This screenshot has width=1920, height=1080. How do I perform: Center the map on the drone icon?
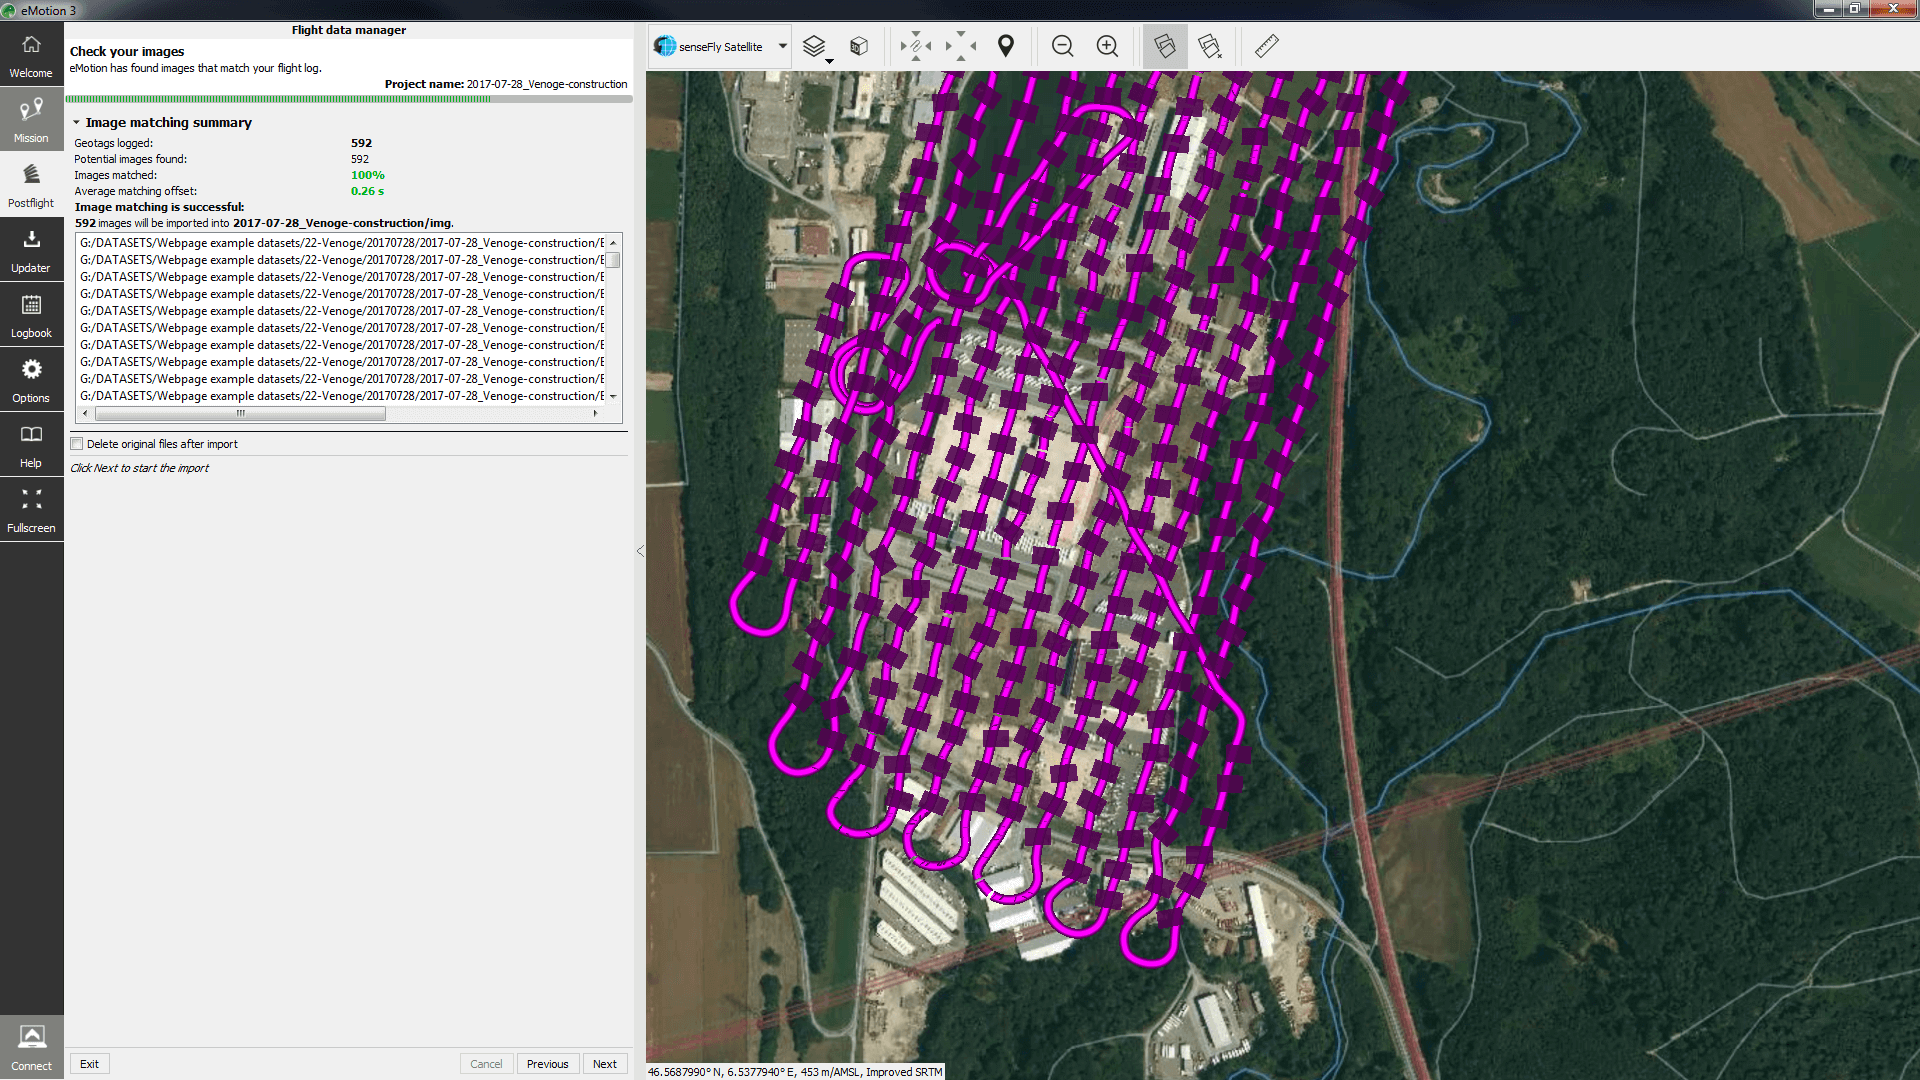tap(915, 46)
